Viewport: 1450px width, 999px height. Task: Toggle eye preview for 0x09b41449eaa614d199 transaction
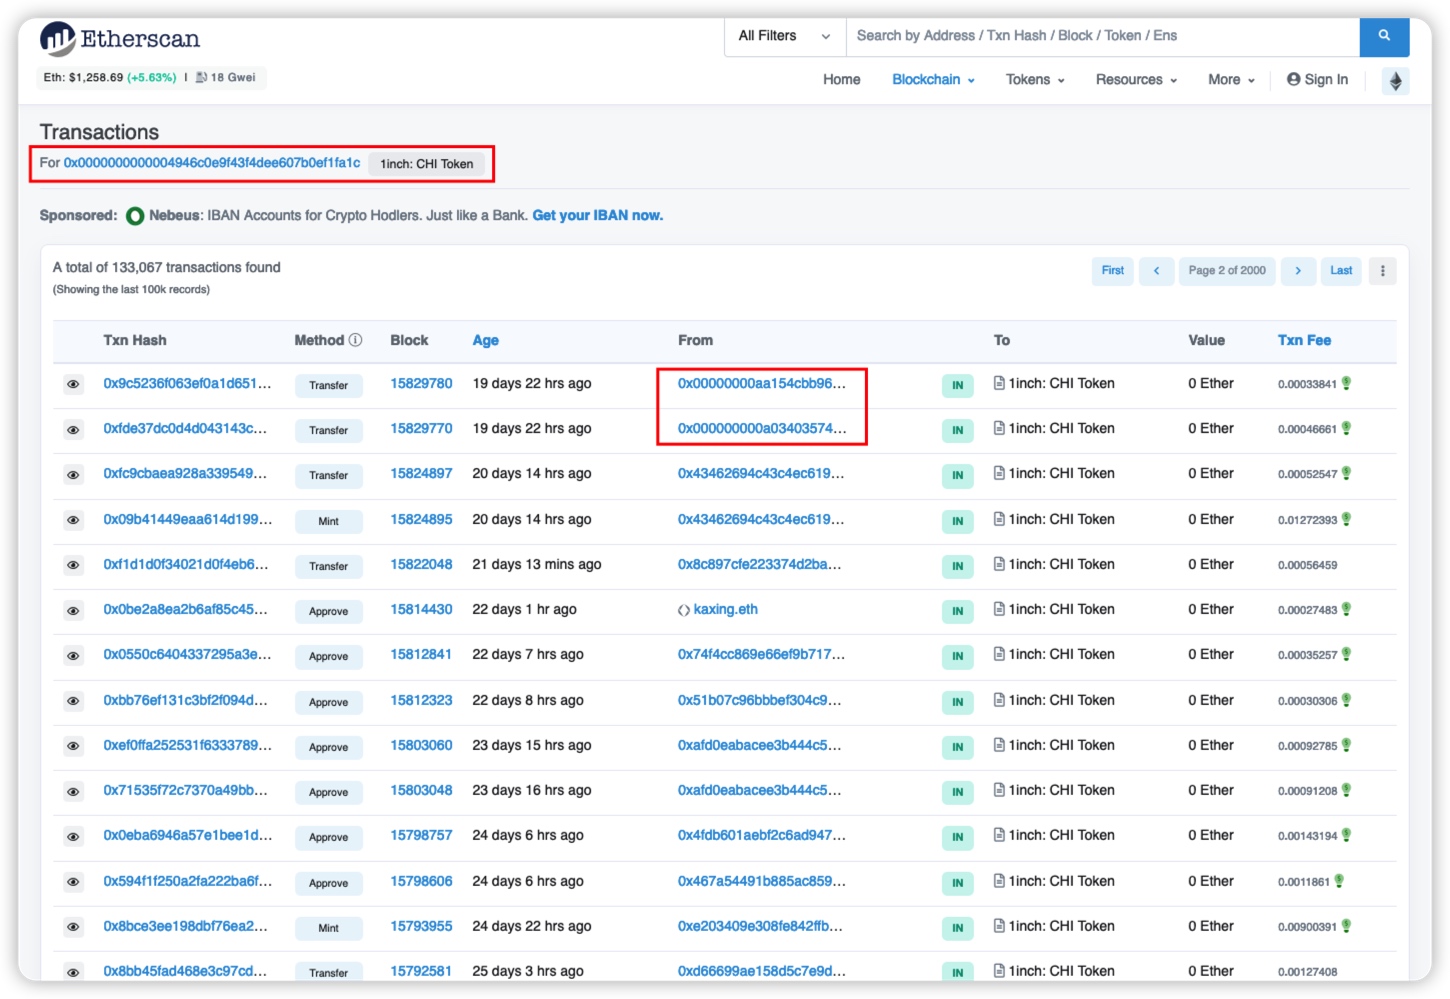tap(73, 520)
